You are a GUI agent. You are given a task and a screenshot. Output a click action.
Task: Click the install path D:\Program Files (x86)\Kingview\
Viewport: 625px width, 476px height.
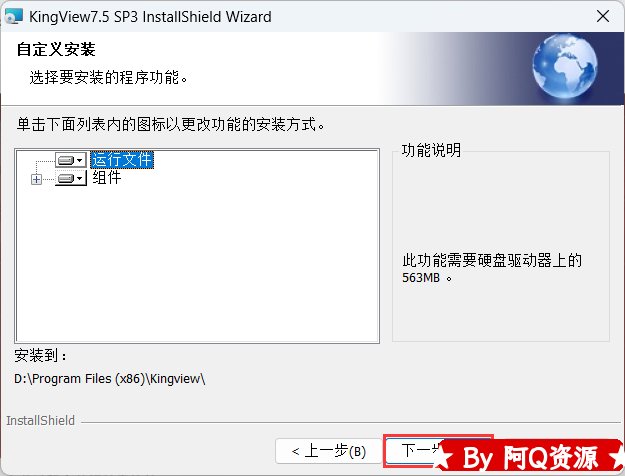coord(110,378)
